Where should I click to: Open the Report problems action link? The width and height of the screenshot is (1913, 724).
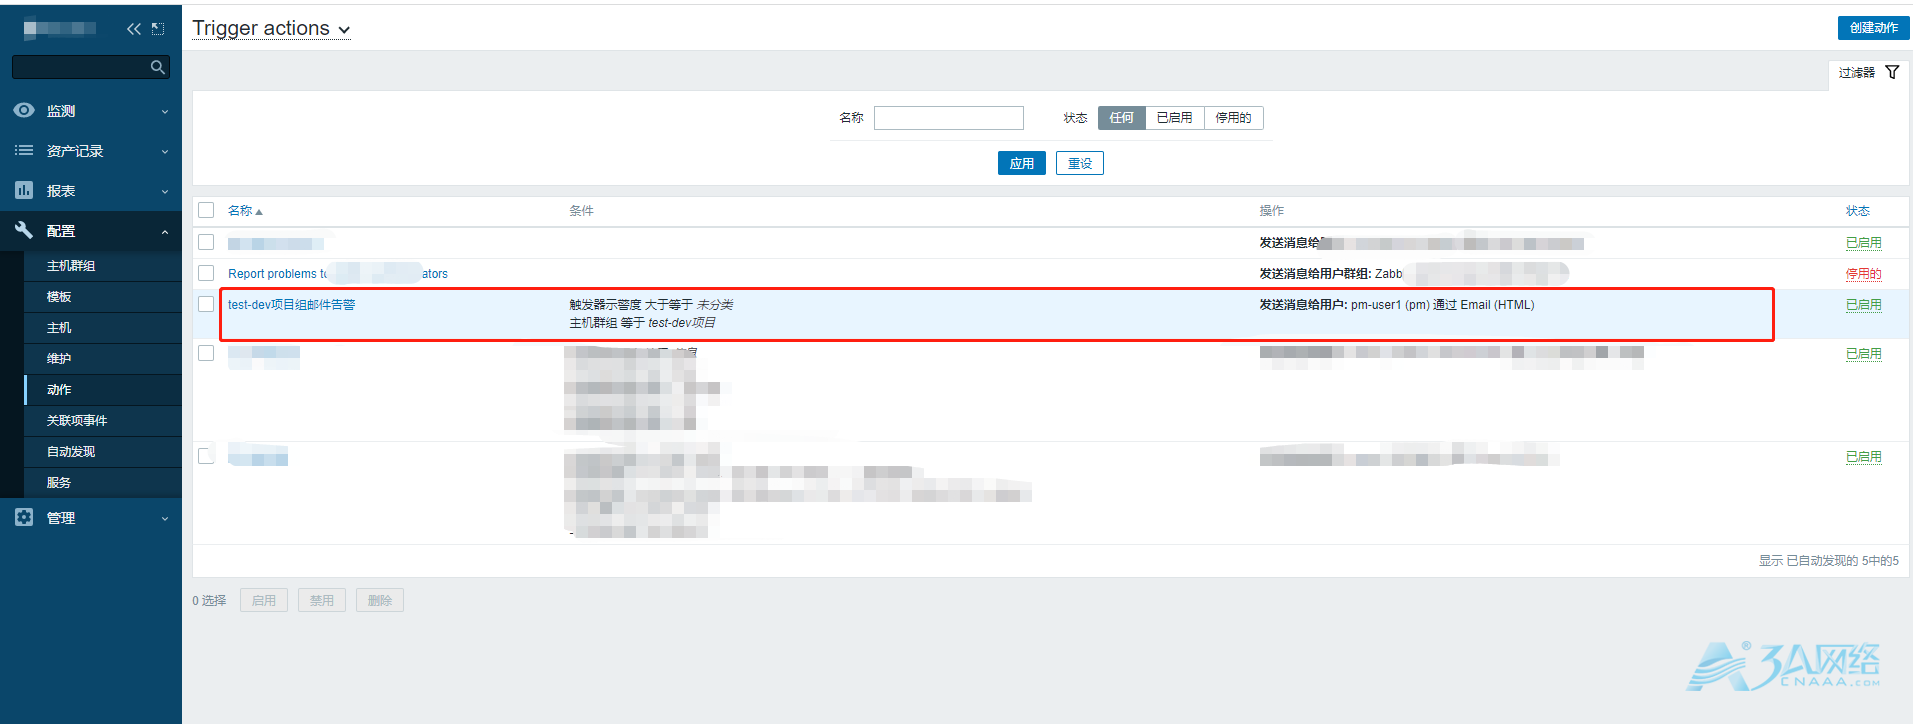pyautogui.click(x=338, y=273)
